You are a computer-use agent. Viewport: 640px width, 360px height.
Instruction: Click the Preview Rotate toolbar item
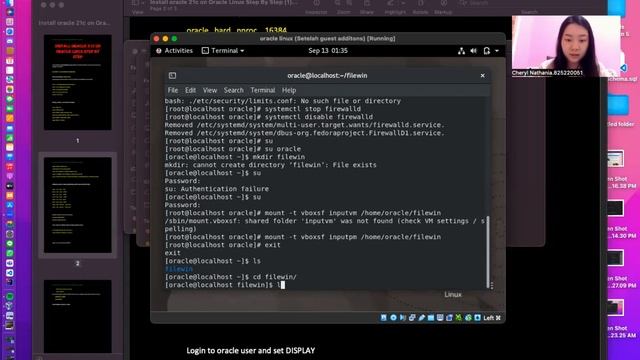coord(420,7)
